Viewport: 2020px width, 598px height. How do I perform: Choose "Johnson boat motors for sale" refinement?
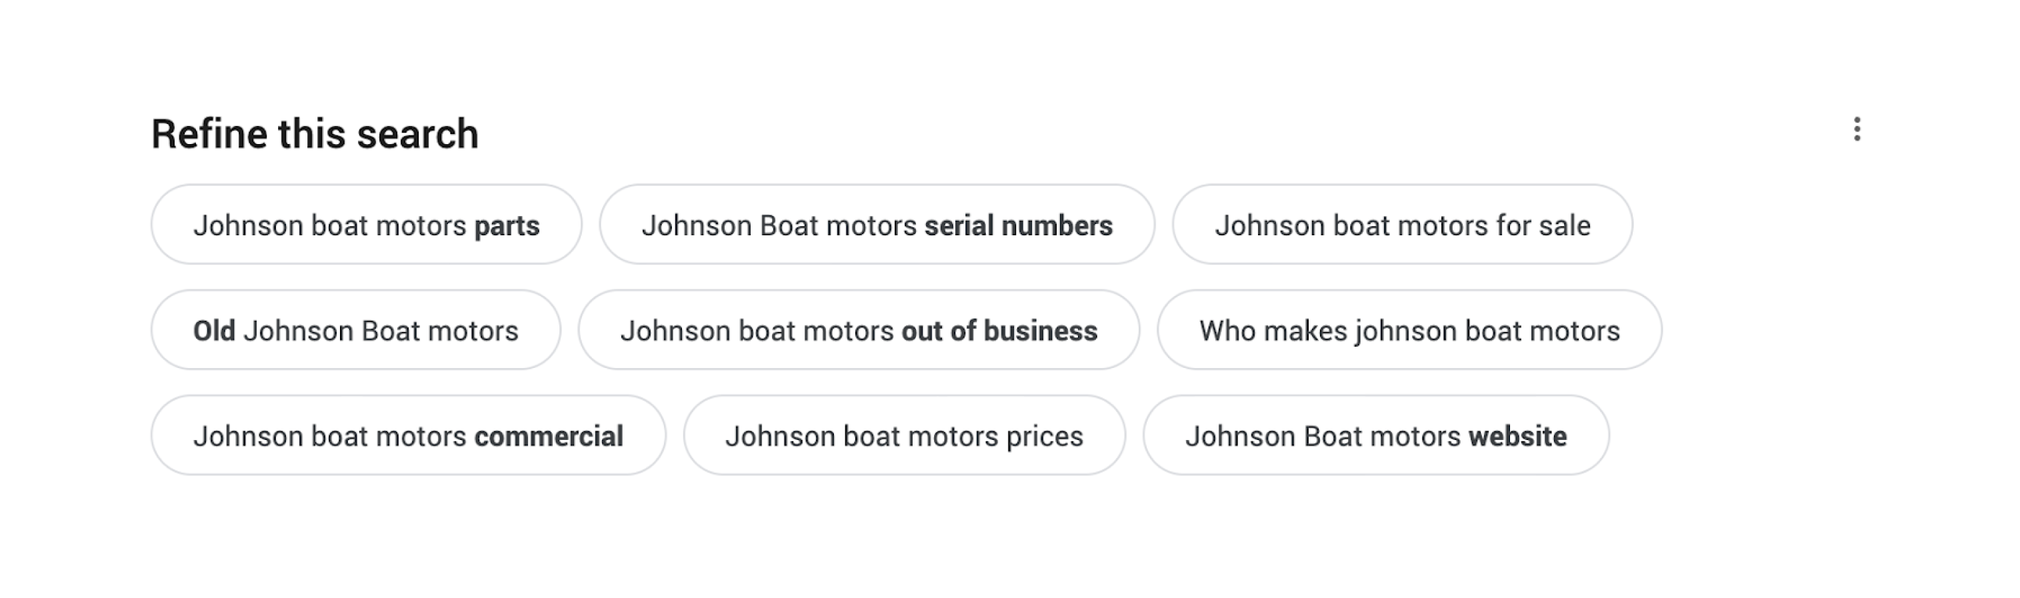coord(1401,225)
